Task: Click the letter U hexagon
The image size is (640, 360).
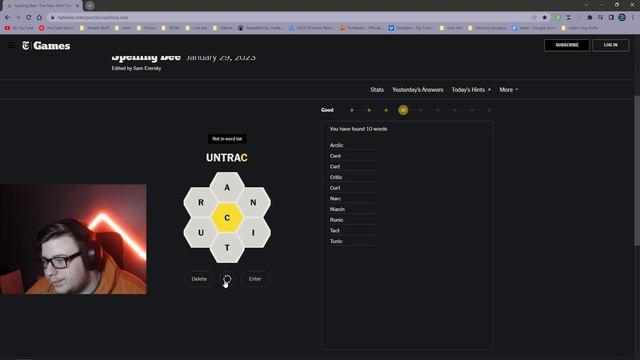Action: [x=201, y=233]
